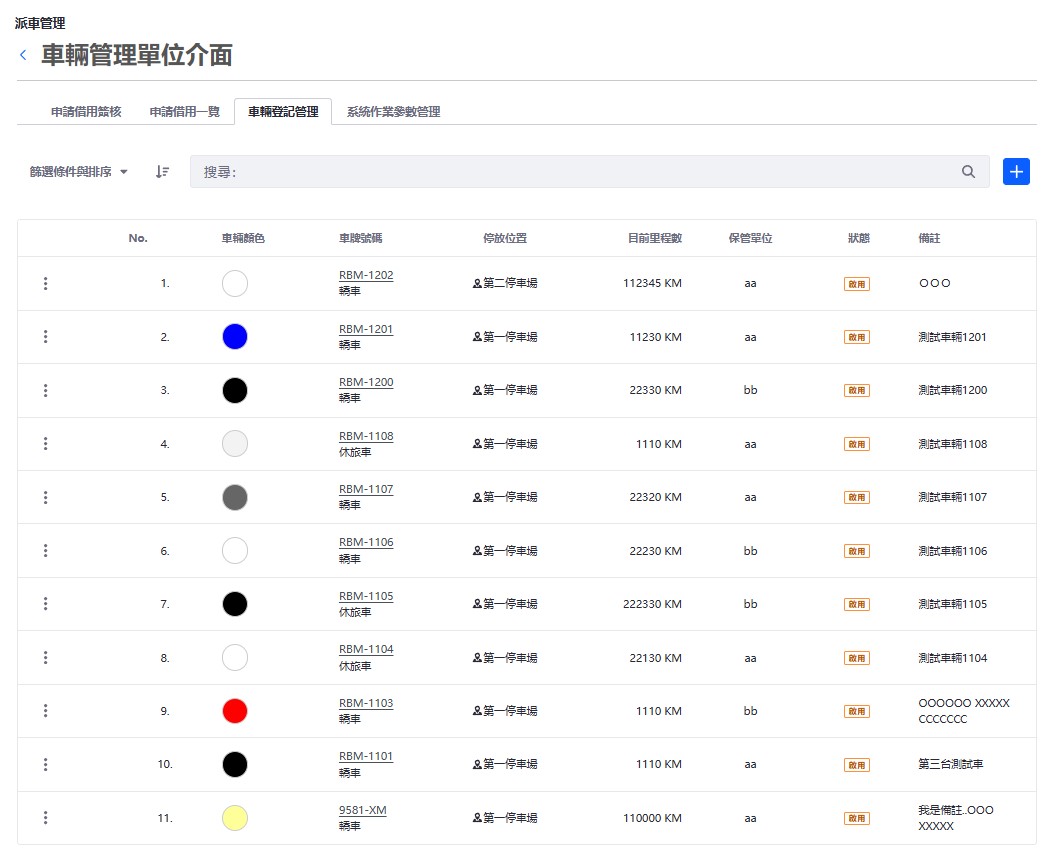Click the red color circle of RBM-1103
This screenshot has width=1052, height=860.
[x=234, y=711]
